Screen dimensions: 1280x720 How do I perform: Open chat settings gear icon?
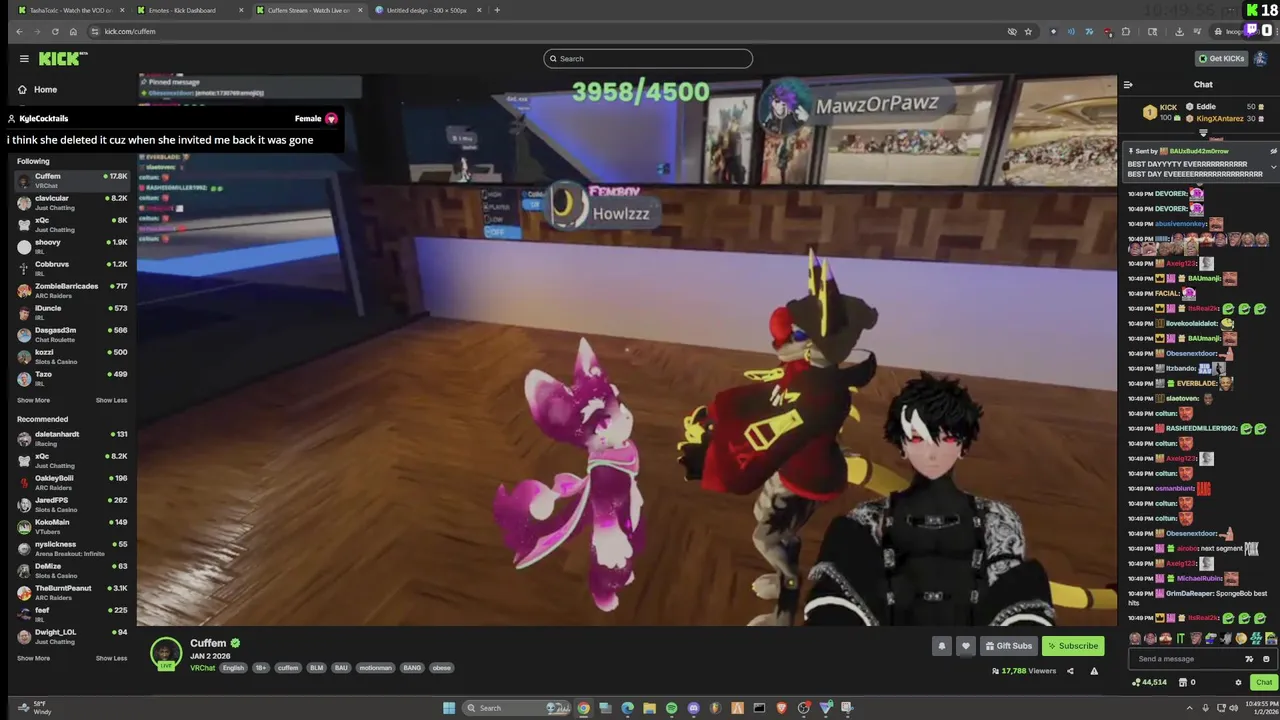click(x=1238, y=682)
